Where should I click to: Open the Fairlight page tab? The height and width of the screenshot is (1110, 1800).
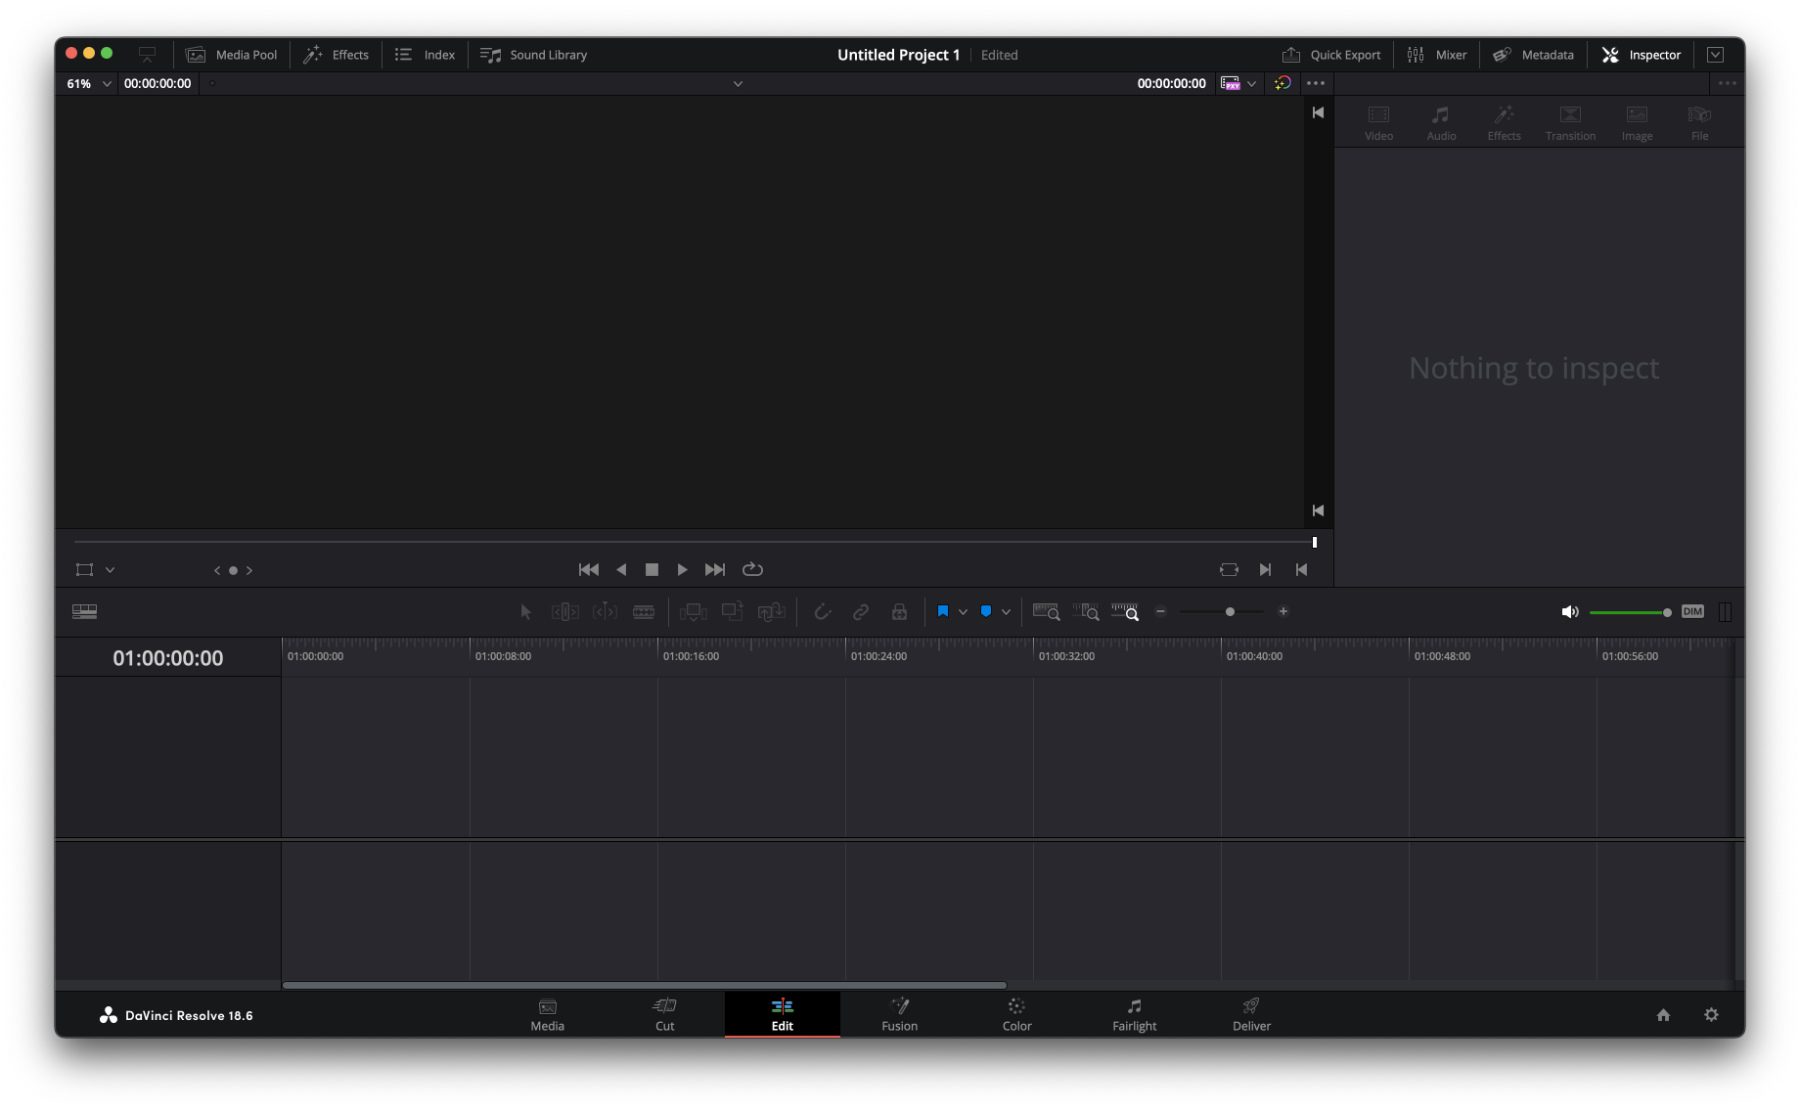point(1134,1014)
